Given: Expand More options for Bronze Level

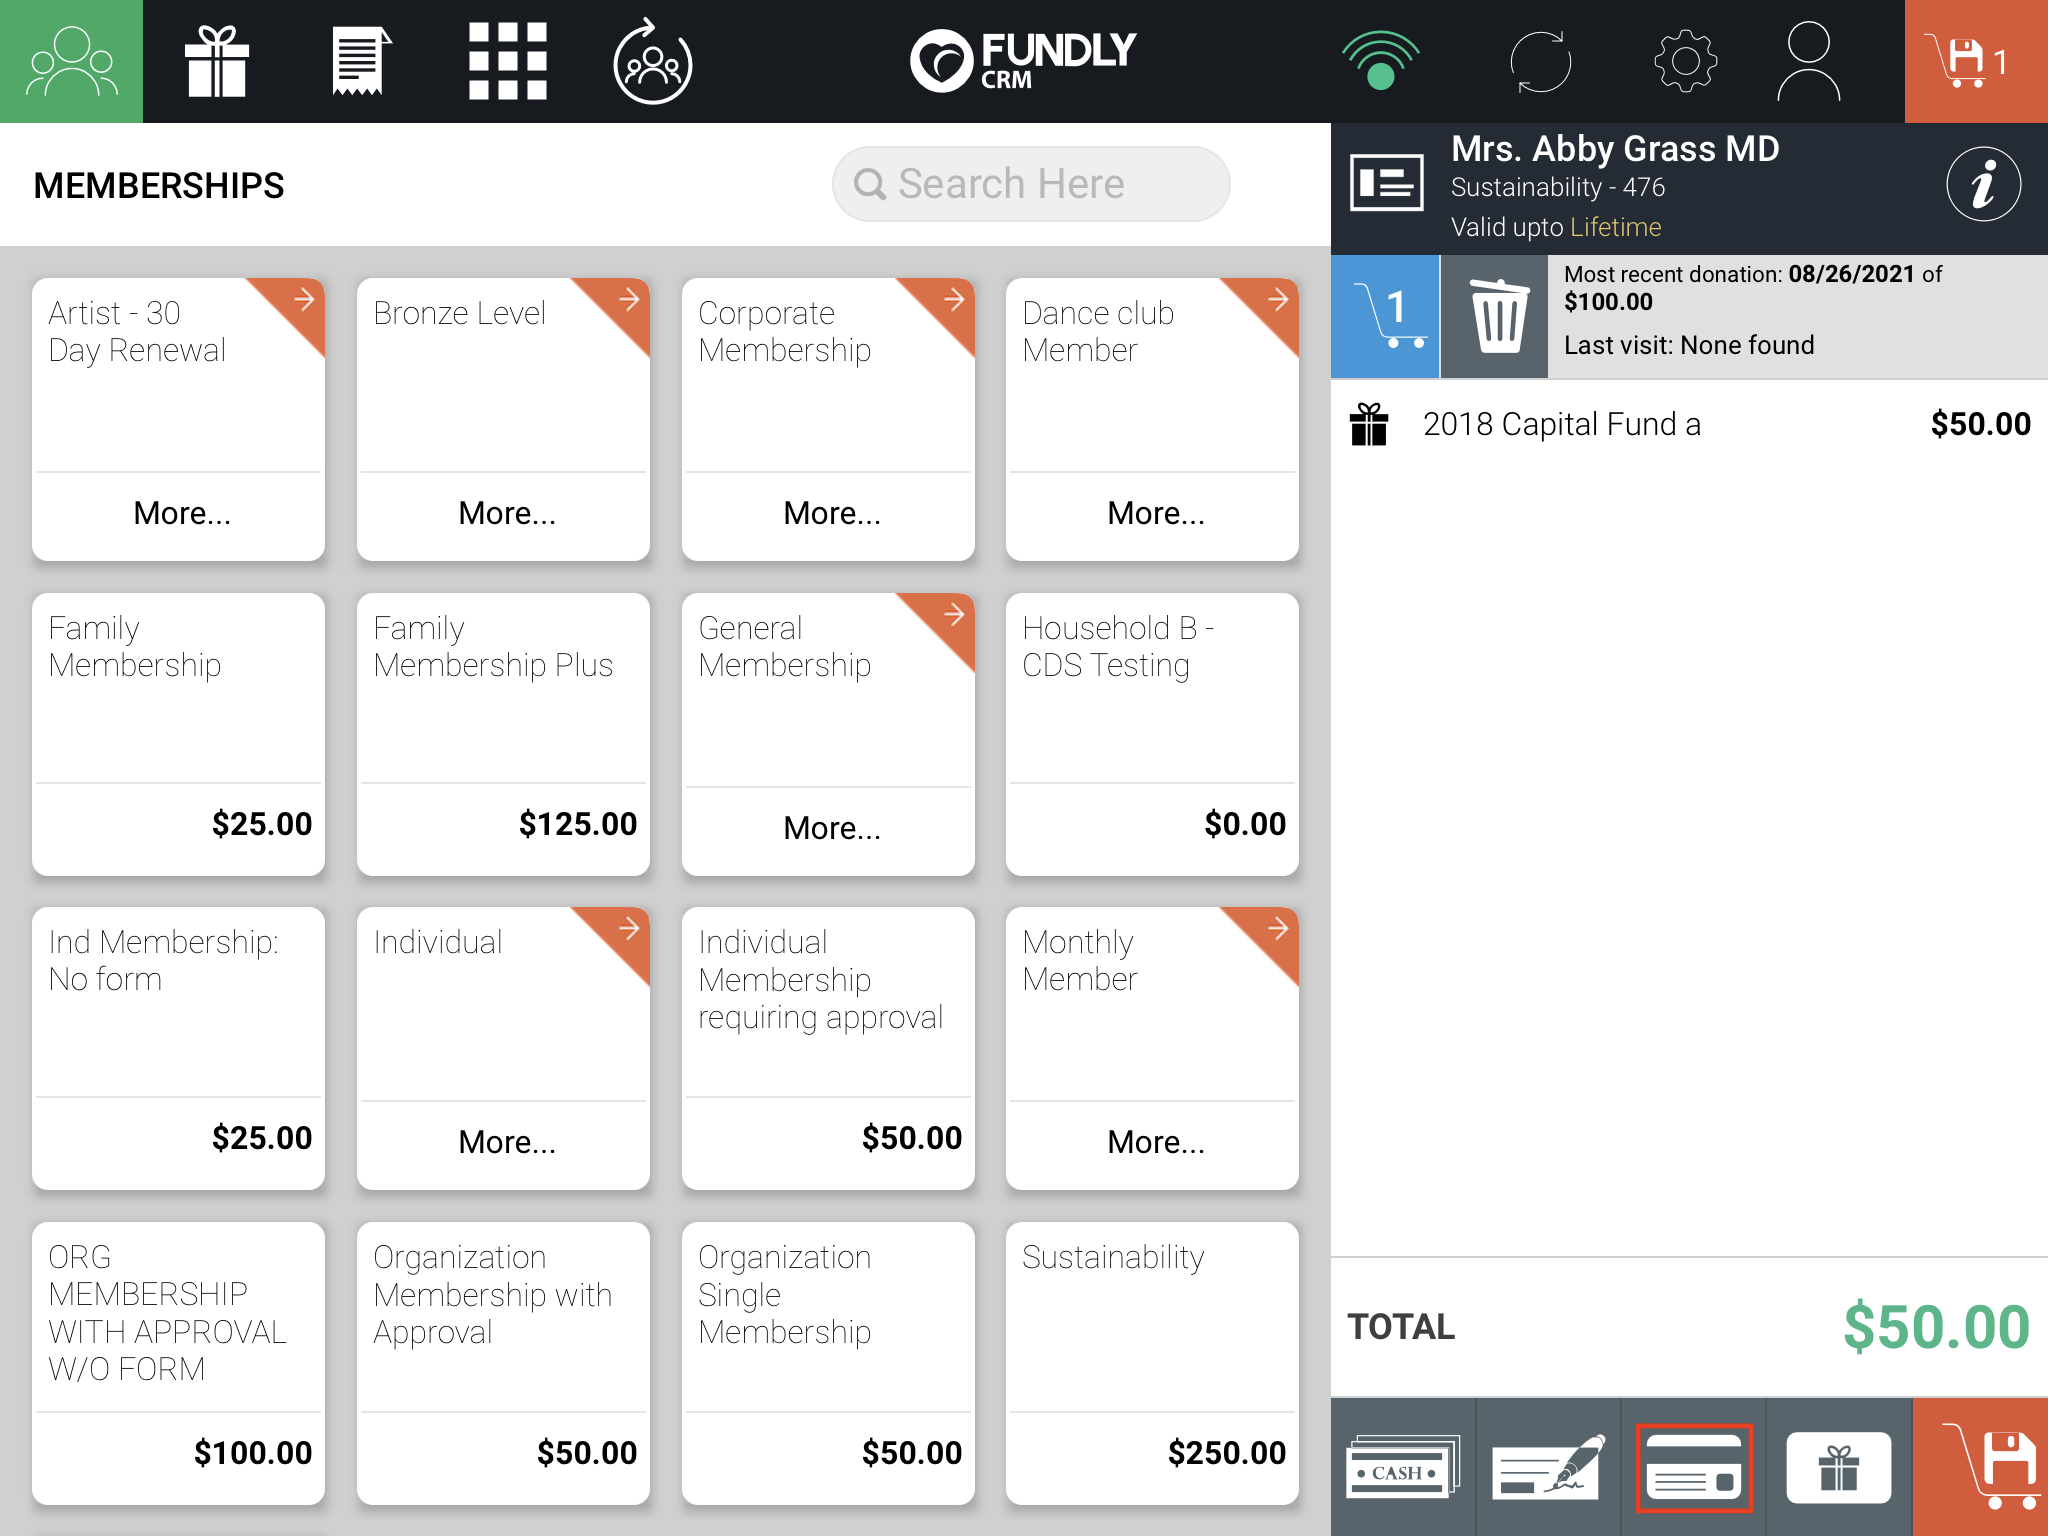Looking at the screenshot, I should 506,513.
